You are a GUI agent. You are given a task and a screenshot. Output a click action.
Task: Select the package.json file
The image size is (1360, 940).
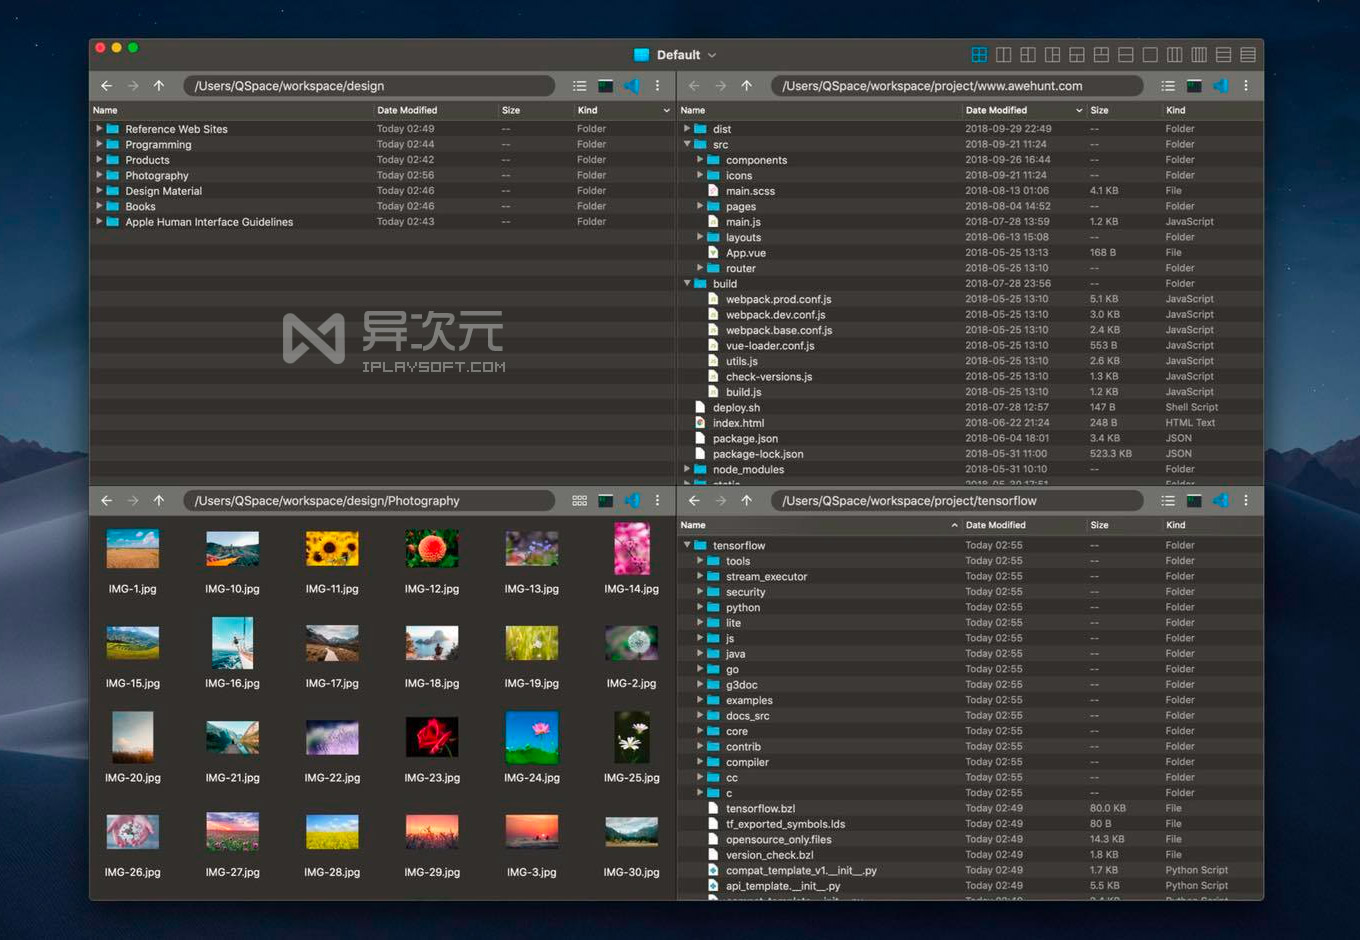click(x=745, y=438)
